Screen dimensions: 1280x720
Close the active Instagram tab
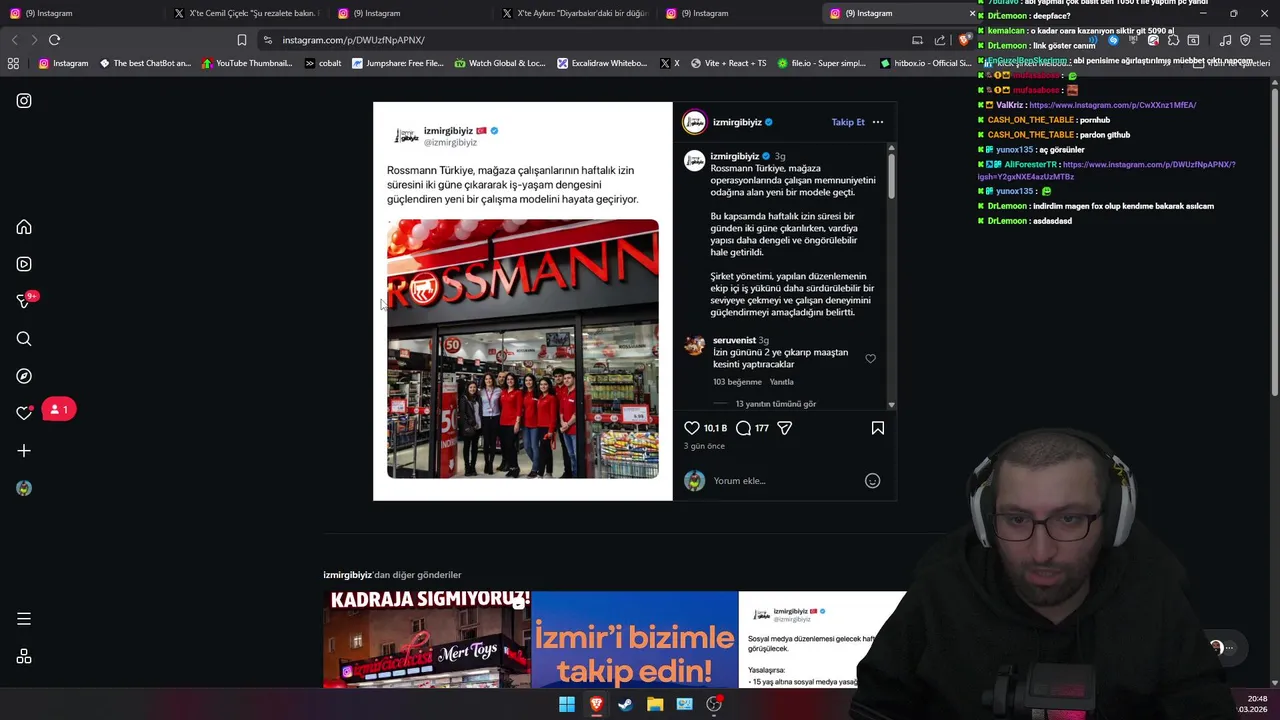(972, 13)
